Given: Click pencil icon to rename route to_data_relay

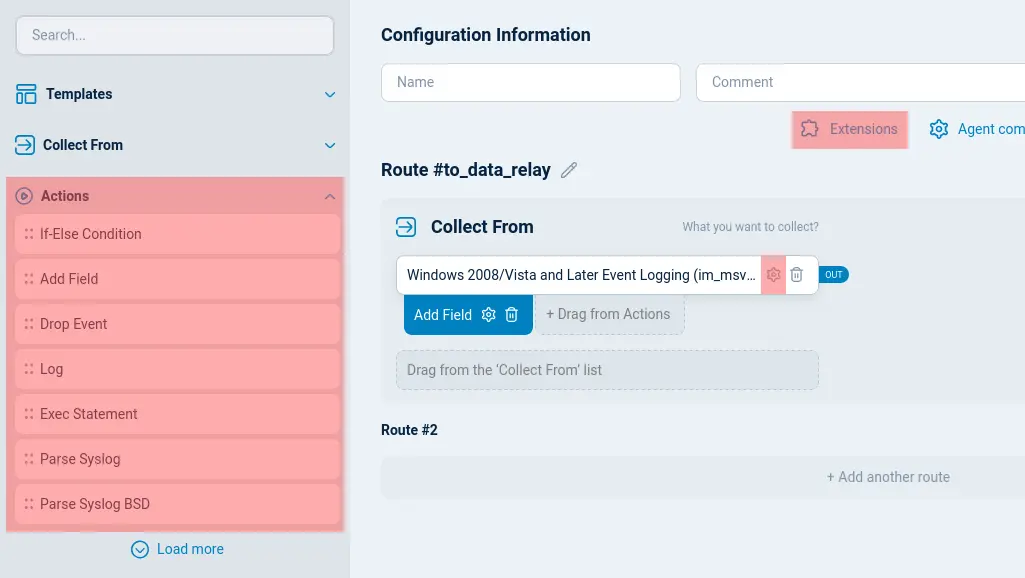Looking at the screenshot, I should click(568, 170).
